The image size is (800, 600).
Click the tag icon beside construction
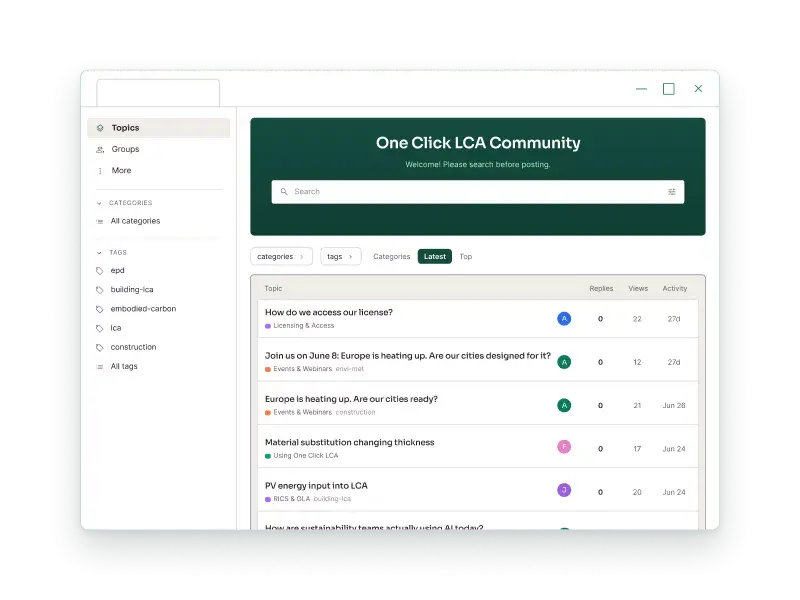pyautogui.click(x=99, y=347)
